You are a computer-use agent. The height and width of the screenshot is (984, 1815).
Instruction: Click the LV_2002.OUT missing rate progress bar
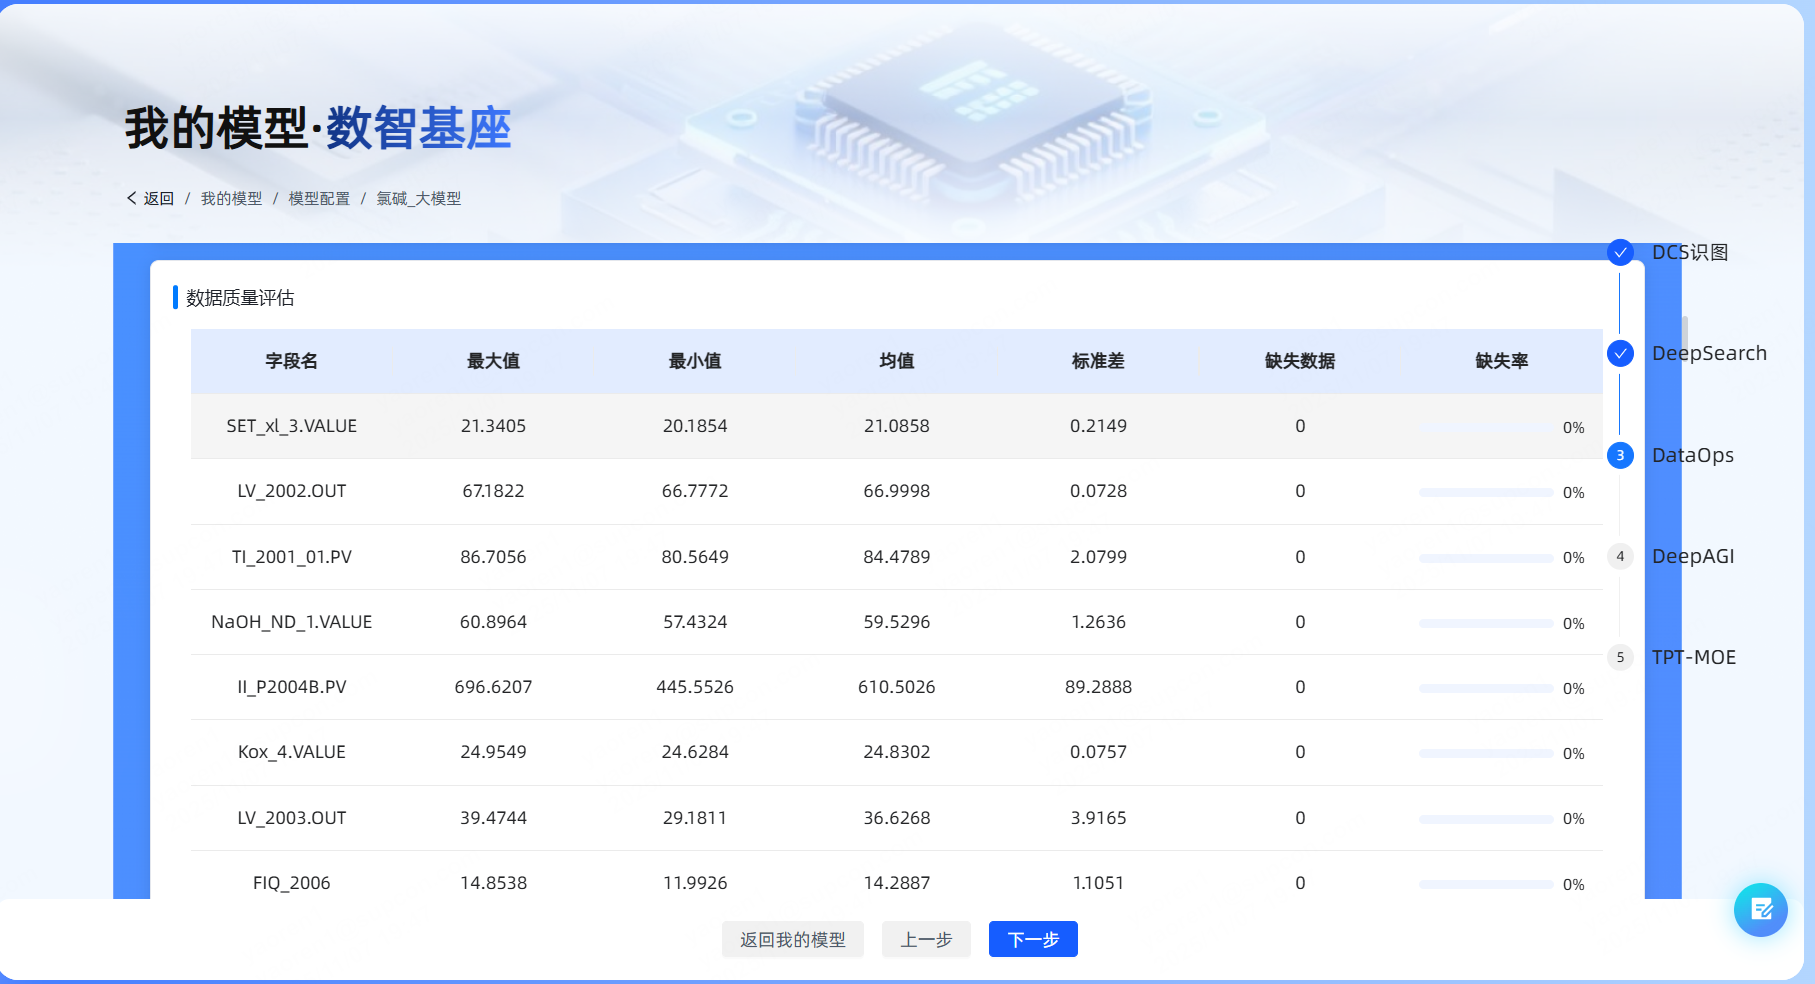[1485, 493]
